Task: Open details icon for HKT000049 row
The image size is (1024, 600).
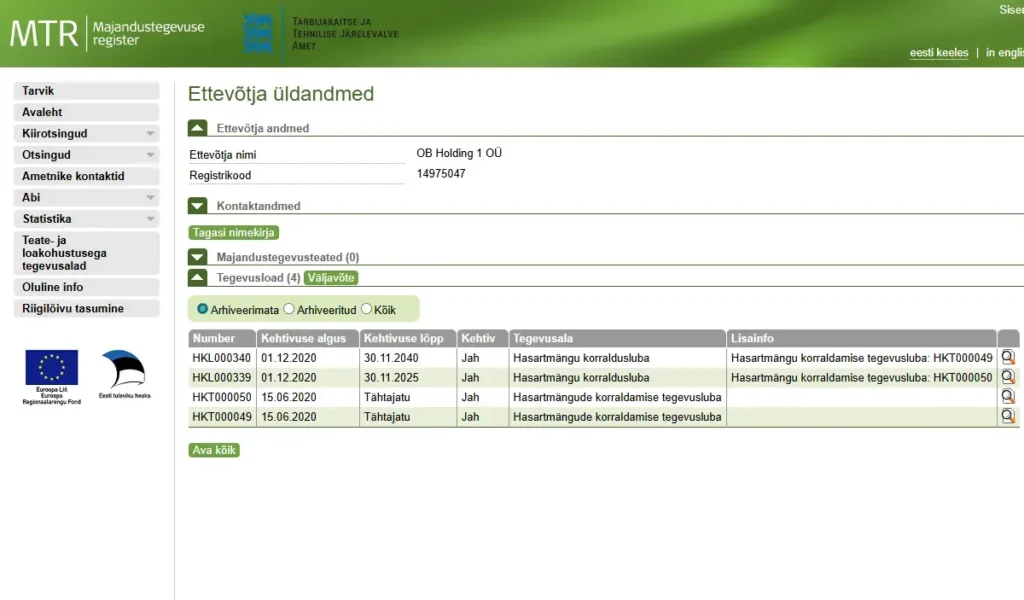Action: pos(1008,416)
